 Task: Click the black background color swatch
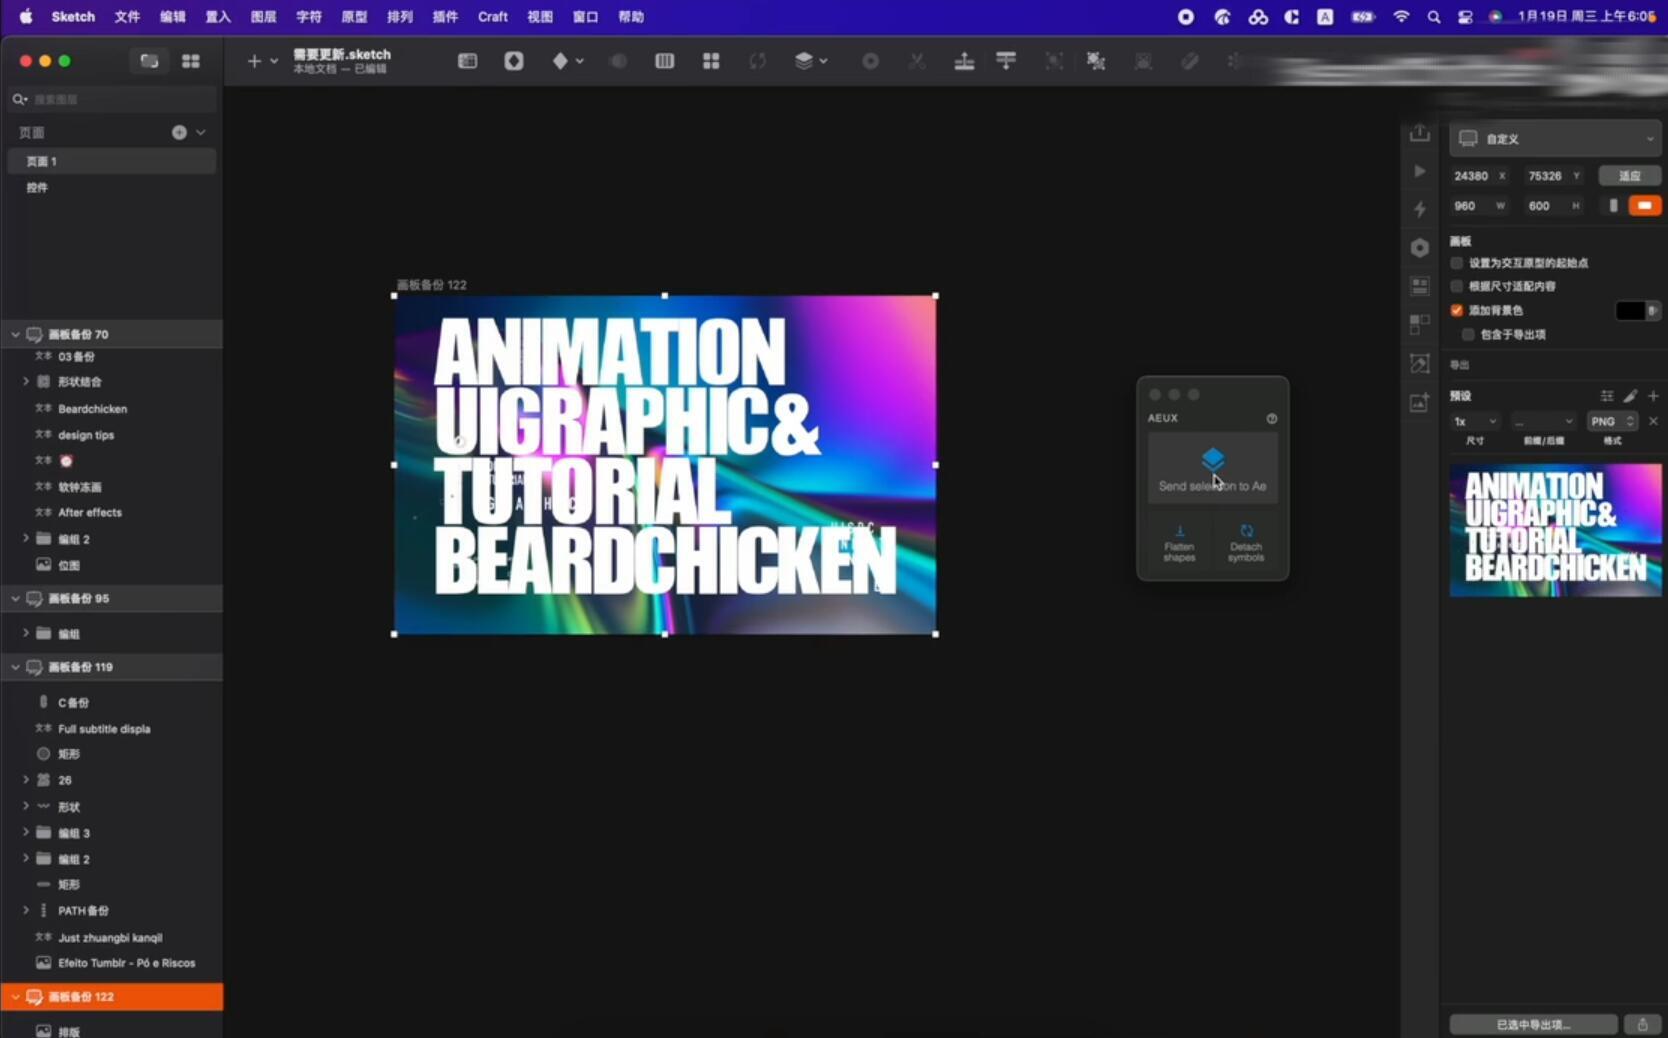[x=1631, y=310]
